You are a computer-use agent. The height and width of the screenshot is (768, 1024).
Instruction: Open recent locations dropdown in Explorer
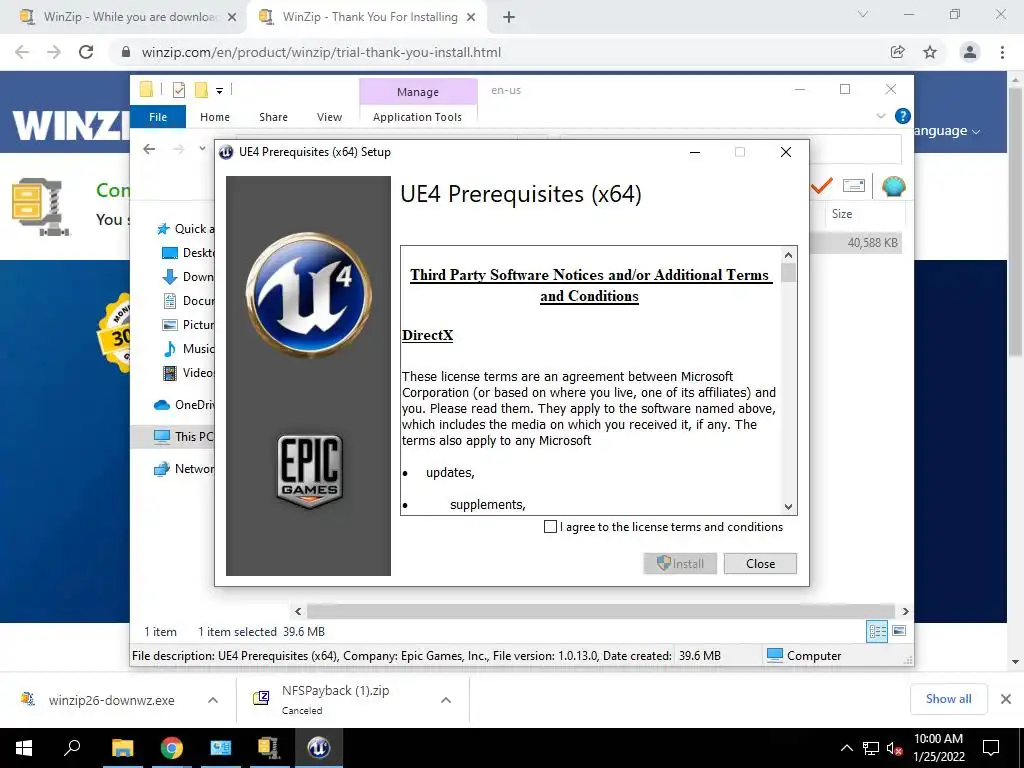(x=202, y=149)
